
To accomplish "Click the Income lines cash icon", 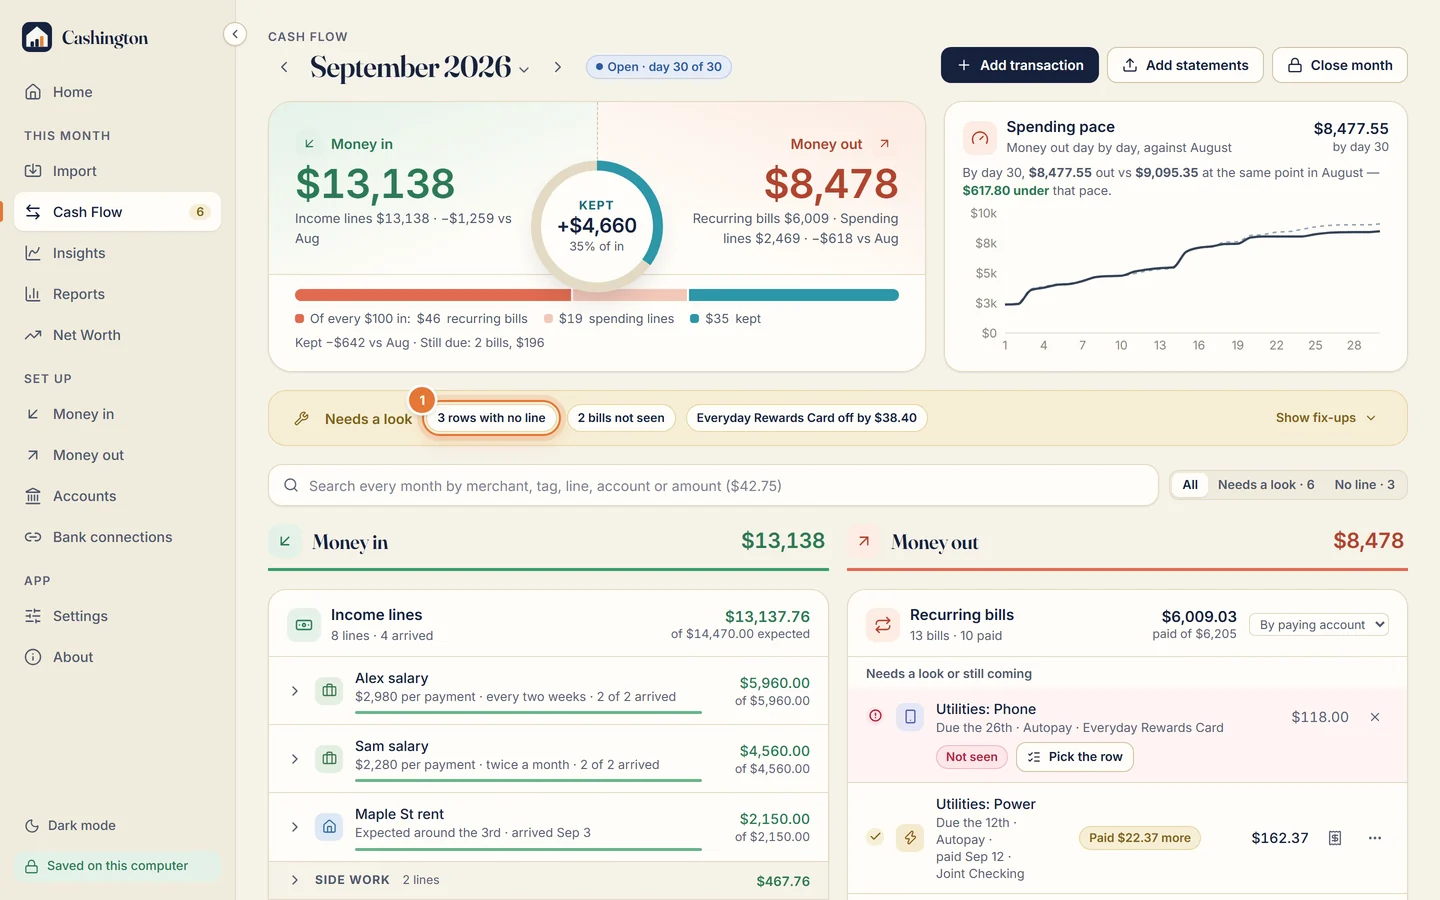I will [304, 625].
